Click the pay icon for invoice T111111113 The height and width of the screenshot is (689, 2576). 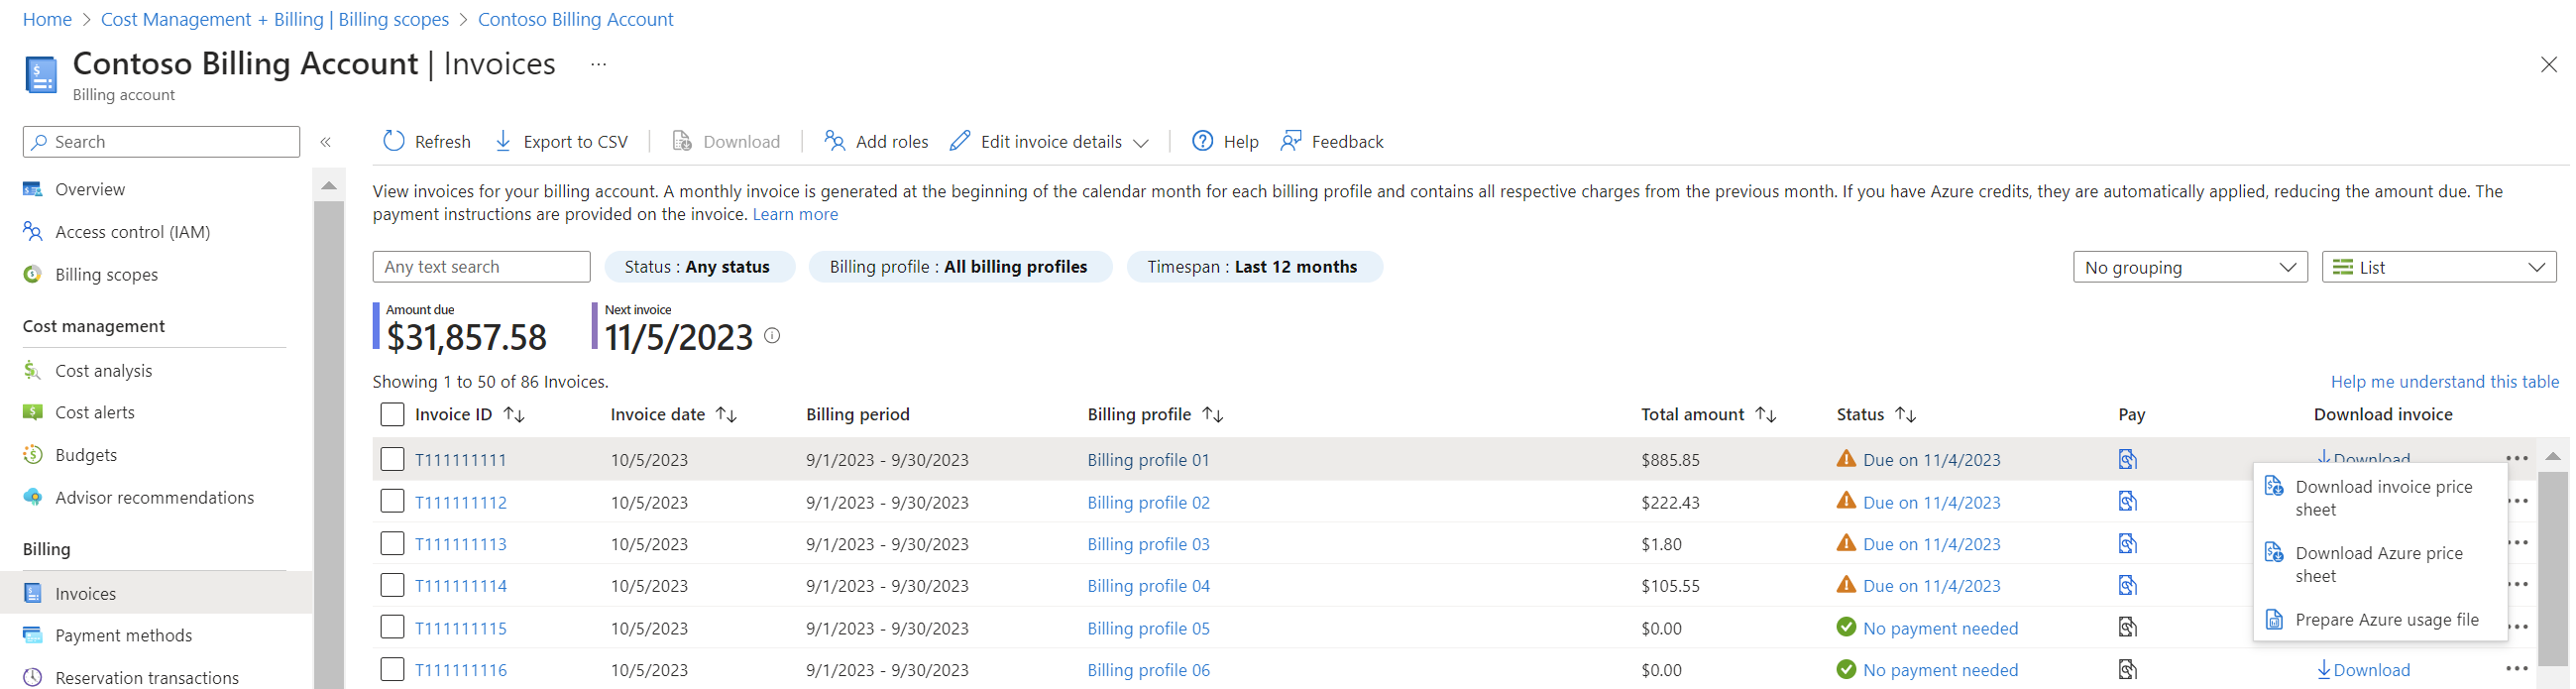(x=2127, y=543)
